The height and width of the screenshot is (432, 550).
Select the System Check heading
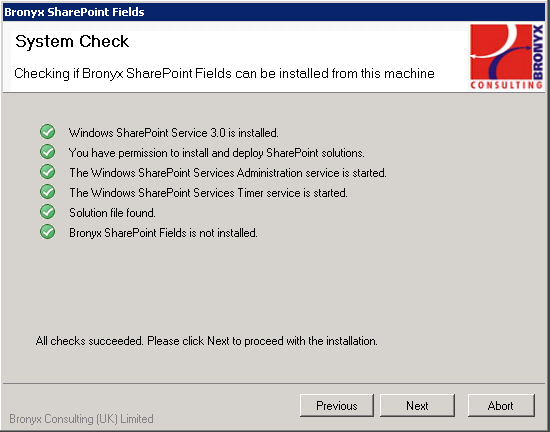pyautogui.click(x=72, y=41)
